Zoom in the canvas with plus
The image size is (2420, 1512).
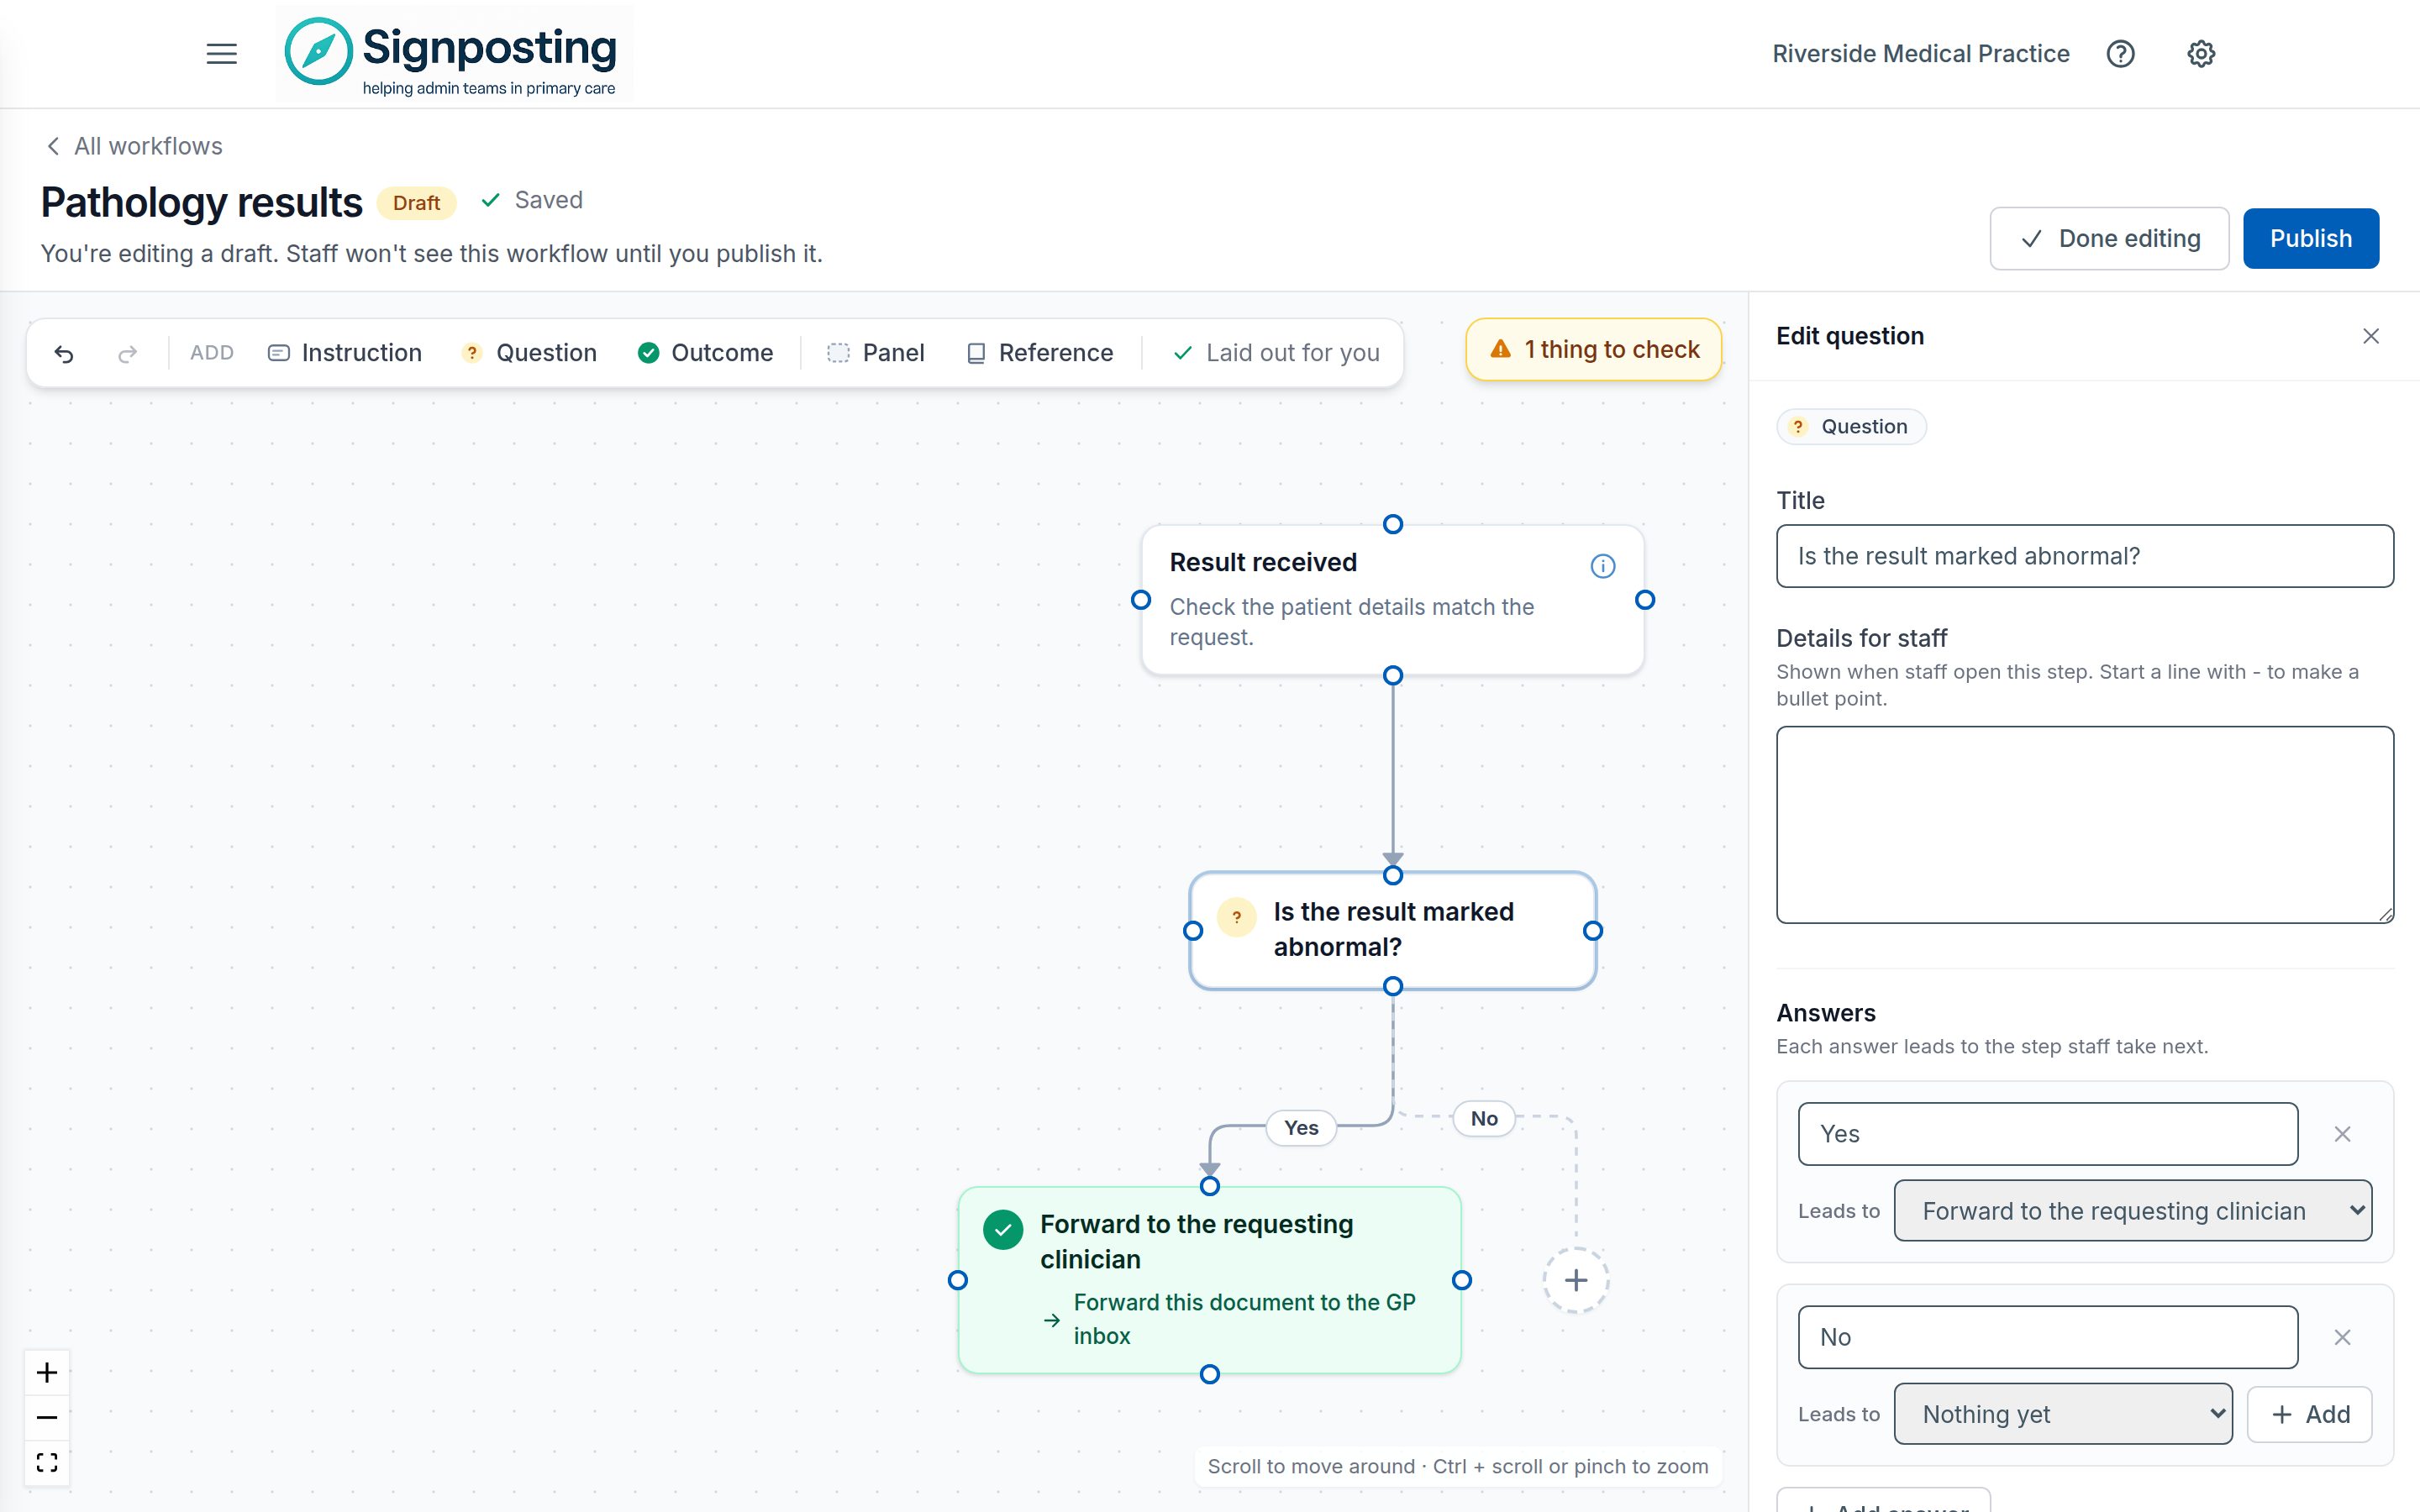tap(47, 1372)
